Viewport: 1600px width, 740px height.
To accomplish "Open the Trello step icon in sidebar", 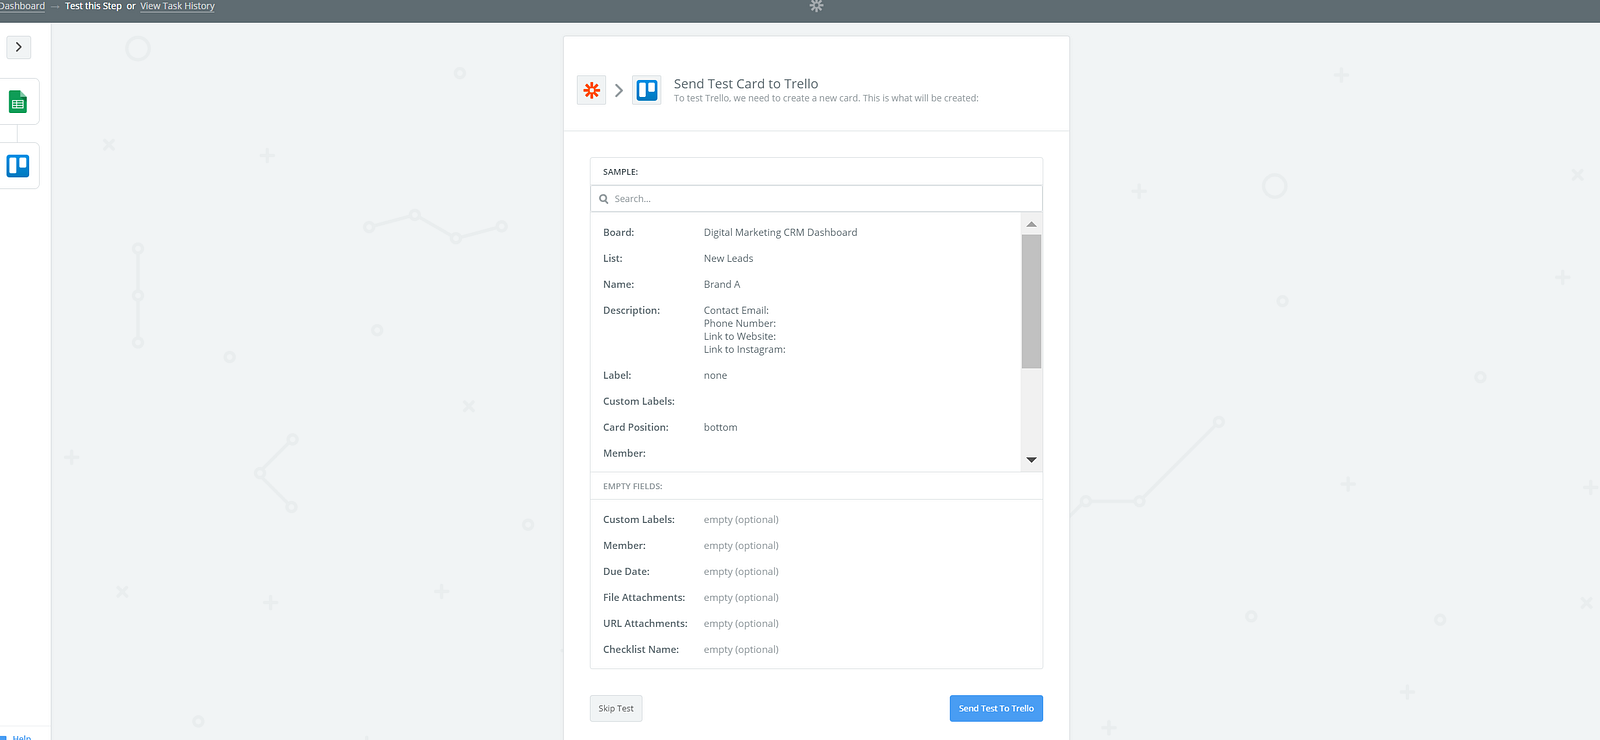I will (x=18, y=166).
